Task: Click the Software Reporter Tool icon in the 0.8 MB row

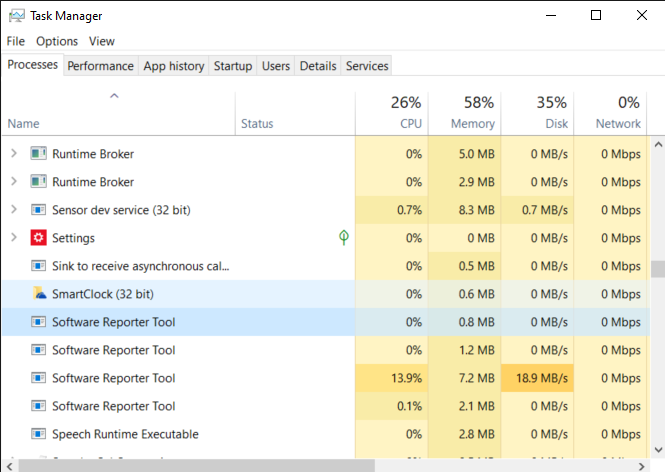Action: pos(38,321)
